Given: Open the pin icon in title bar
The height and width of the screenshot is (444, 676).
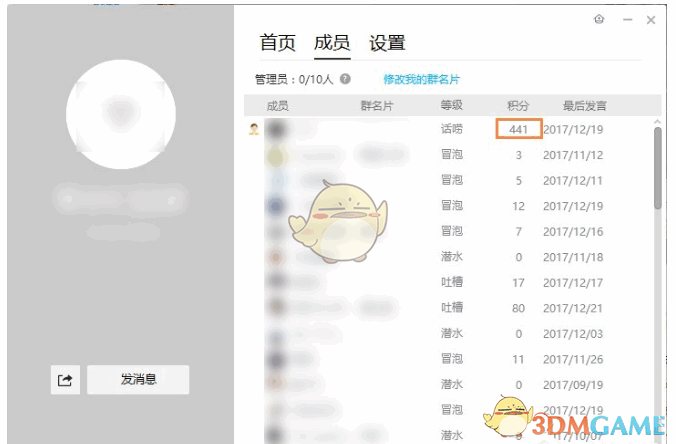Looking at the screenshot, I should tap(599, 19).
